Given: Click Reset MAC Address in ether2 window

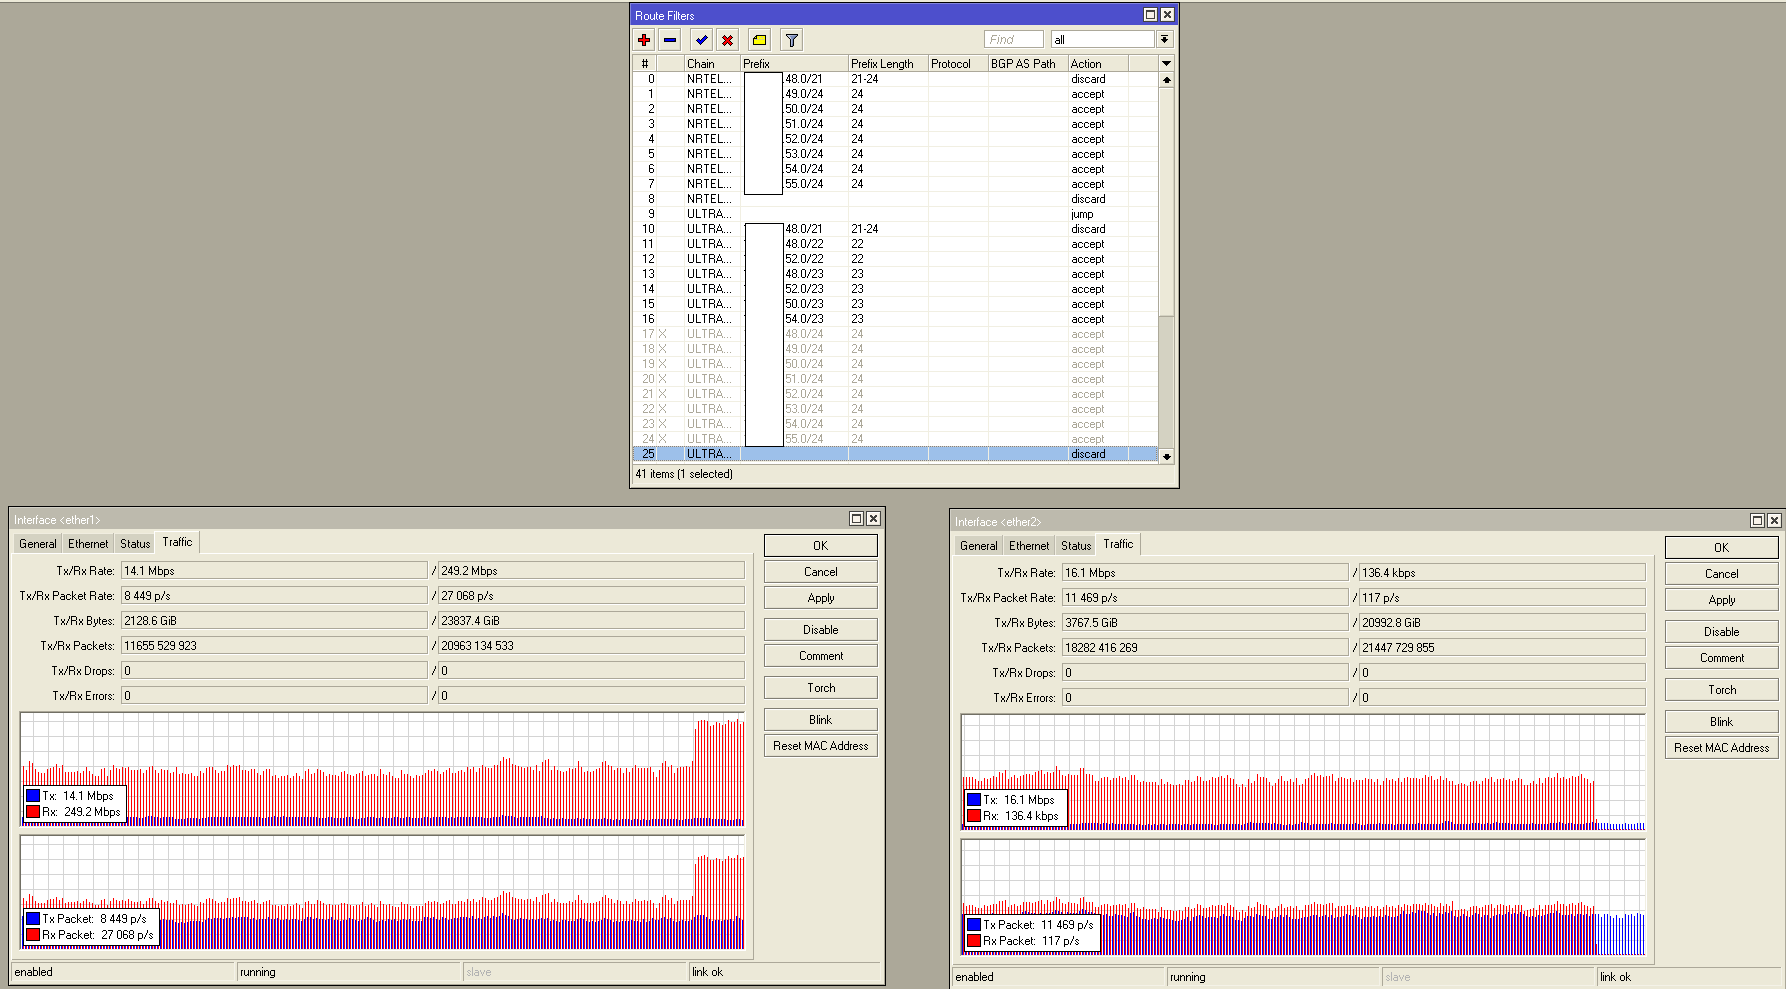Looking at the screenshot, I should [x=1721, y=748].
